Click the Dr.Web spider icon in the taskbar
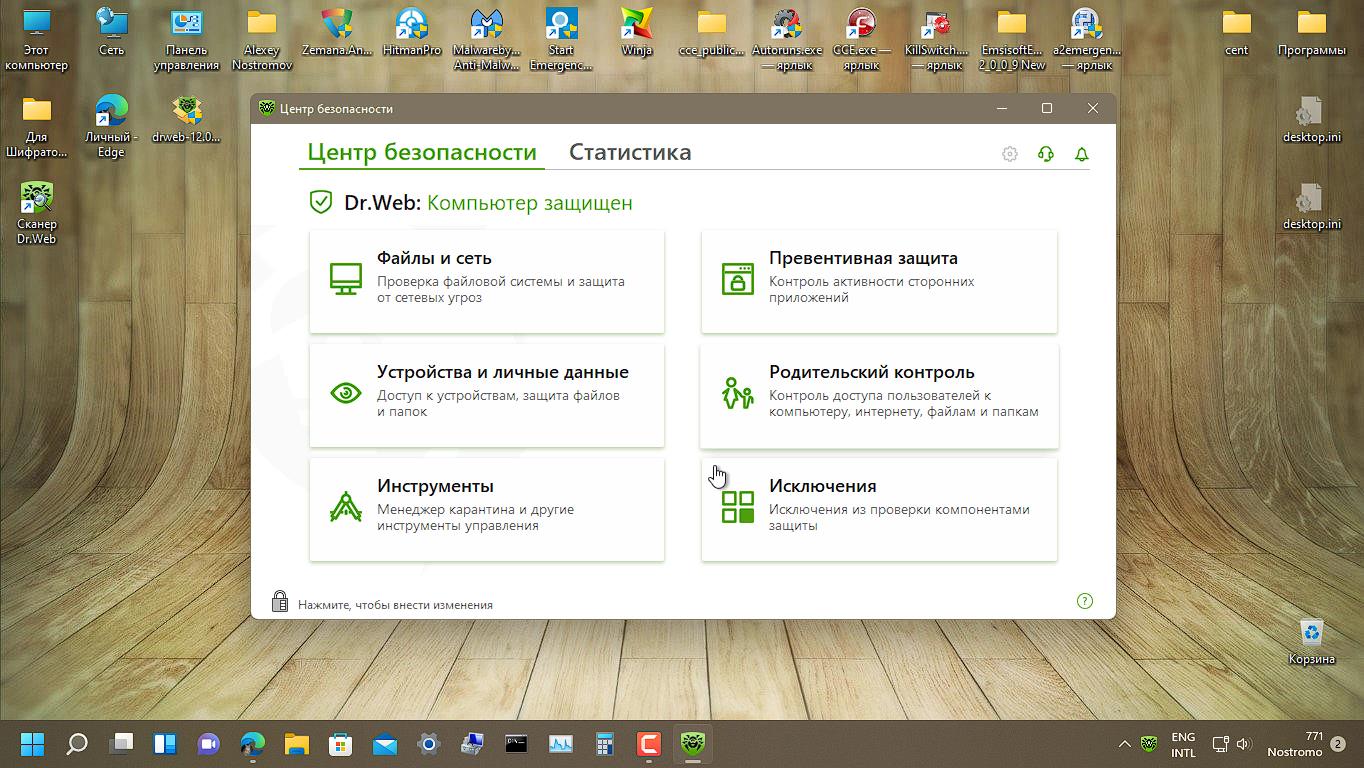Screen dimensions: 1364x768 click(692, 744)
